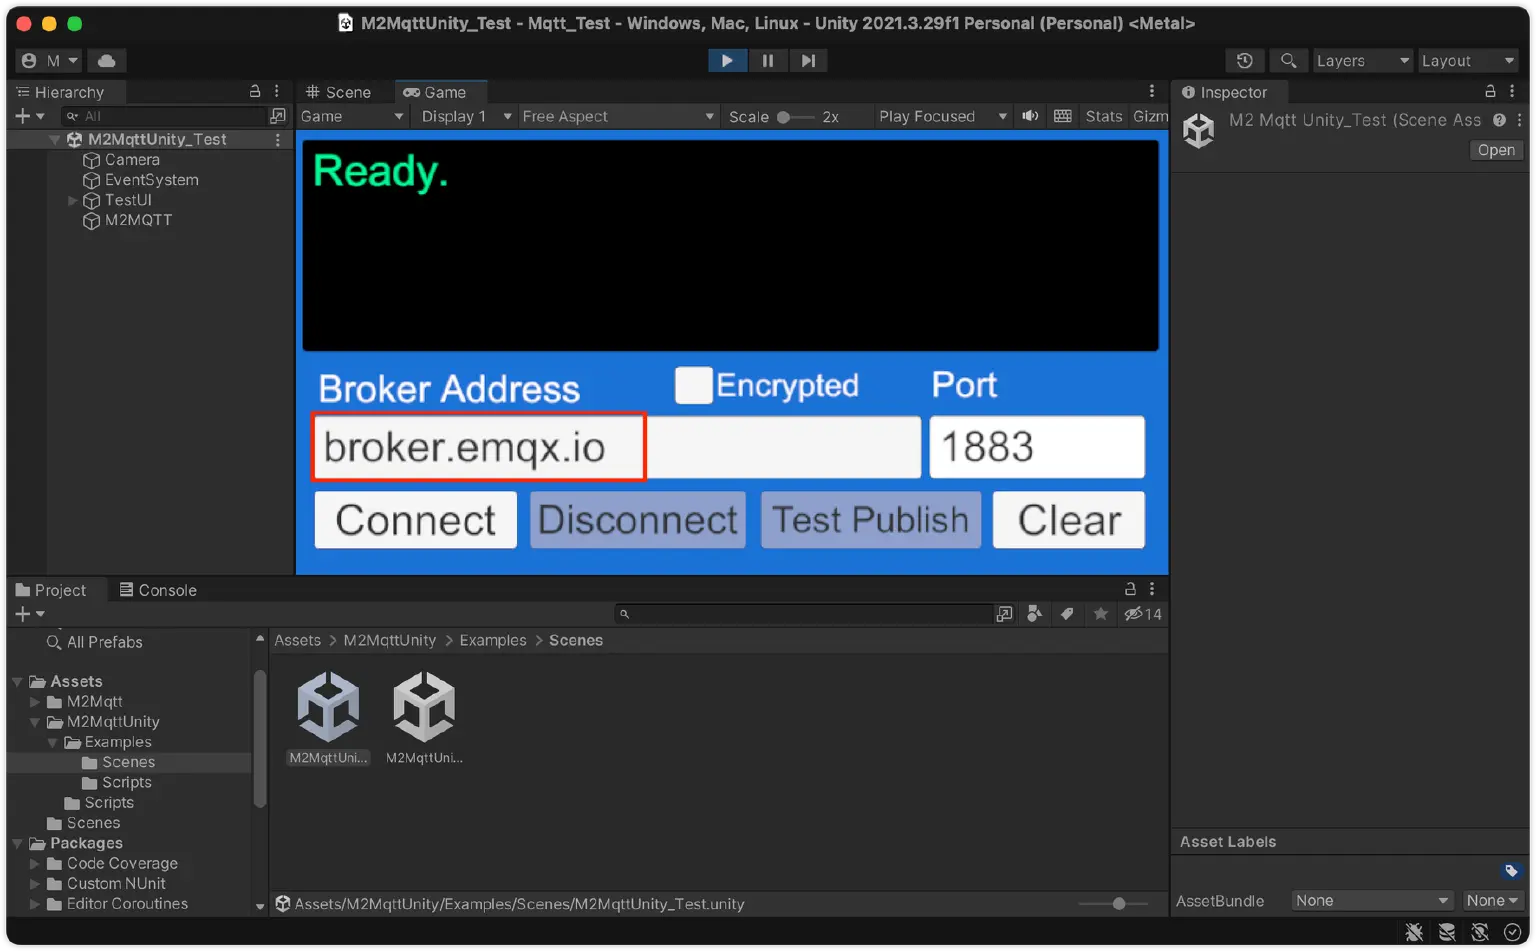Click the Pause playback button
Screen dimensions: 1536x951
point(767,61)
